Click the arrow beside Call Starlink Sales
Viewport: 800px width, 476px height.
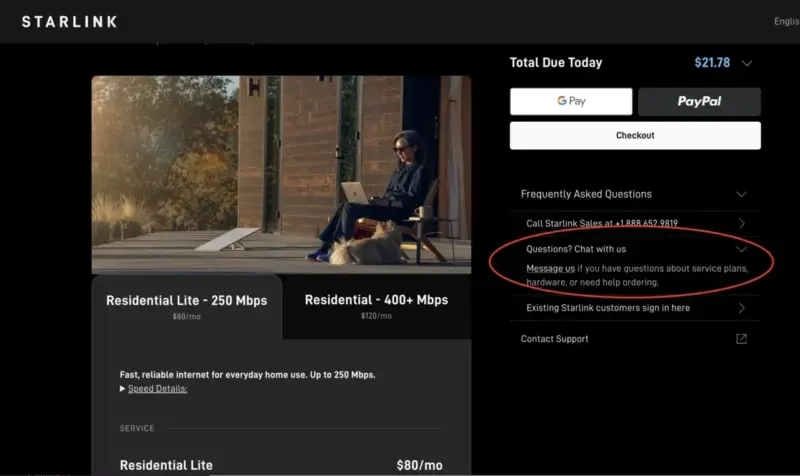(x=741, y=224)
